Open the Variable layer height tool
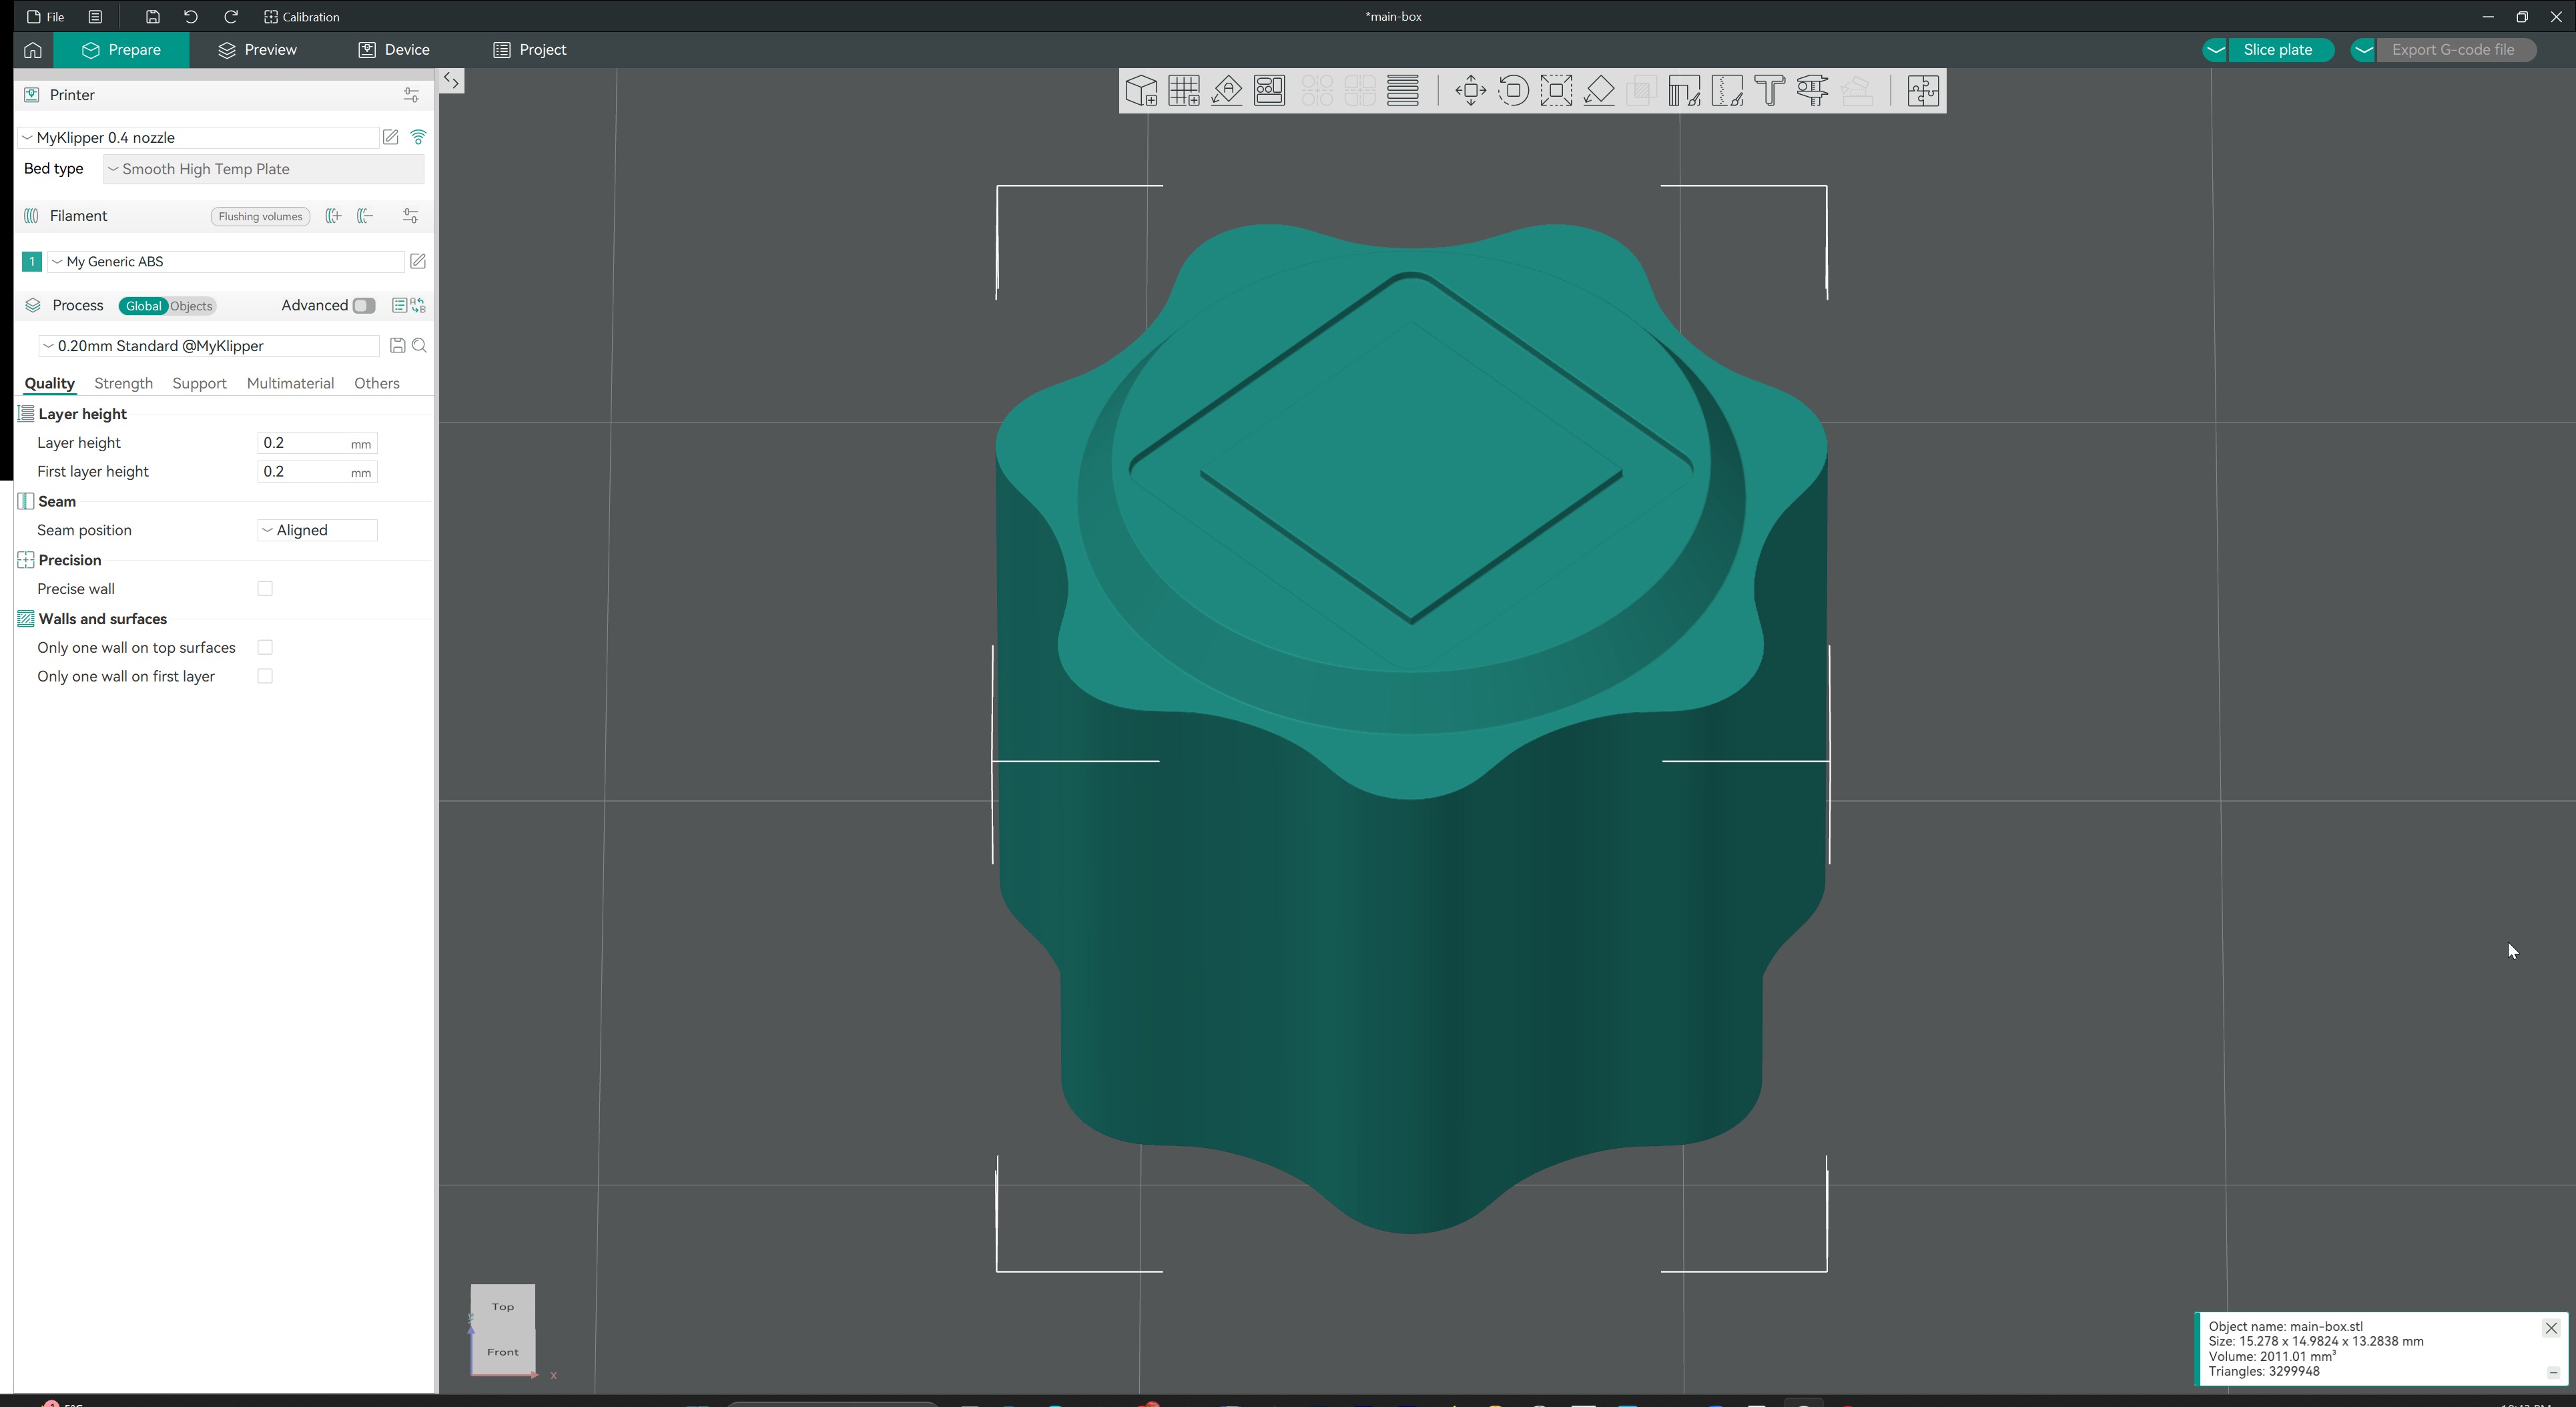 [1403, 91]
